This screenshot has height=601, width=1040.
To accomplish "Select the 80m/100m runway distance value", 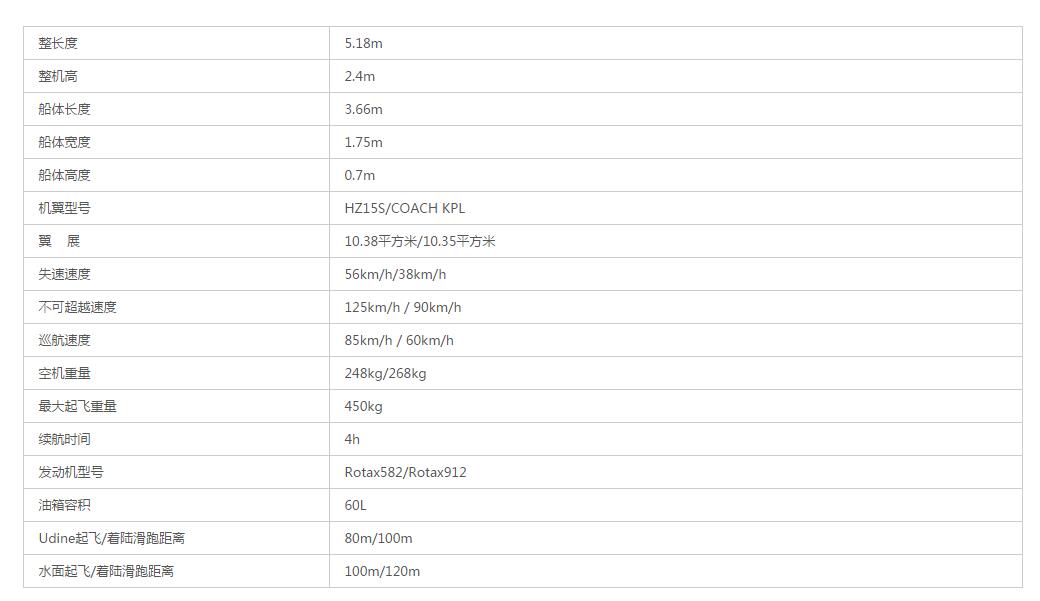I will (x=378, y=538).
